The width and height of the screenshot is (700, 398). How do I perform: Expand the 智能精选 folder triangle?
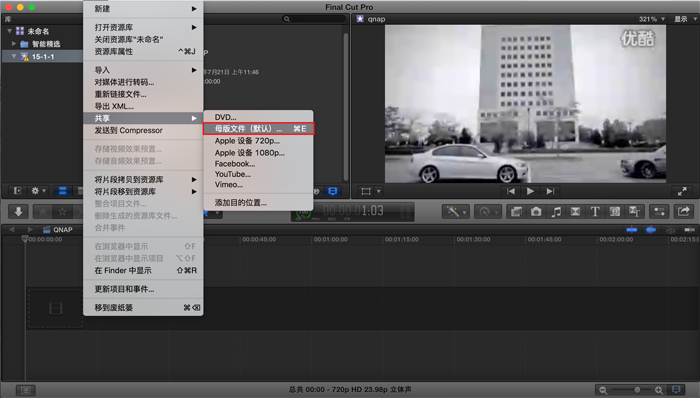tap(14, 44)
